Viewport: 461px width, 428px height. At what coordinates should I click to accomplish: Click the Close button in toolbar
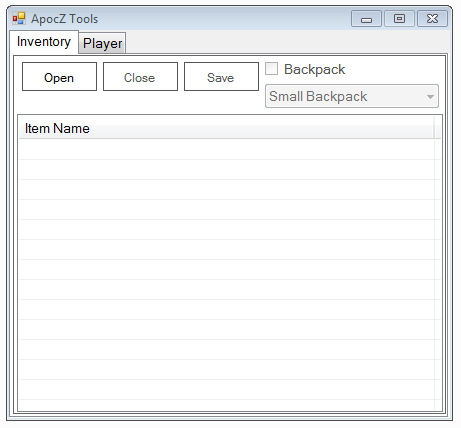[140, 77]
